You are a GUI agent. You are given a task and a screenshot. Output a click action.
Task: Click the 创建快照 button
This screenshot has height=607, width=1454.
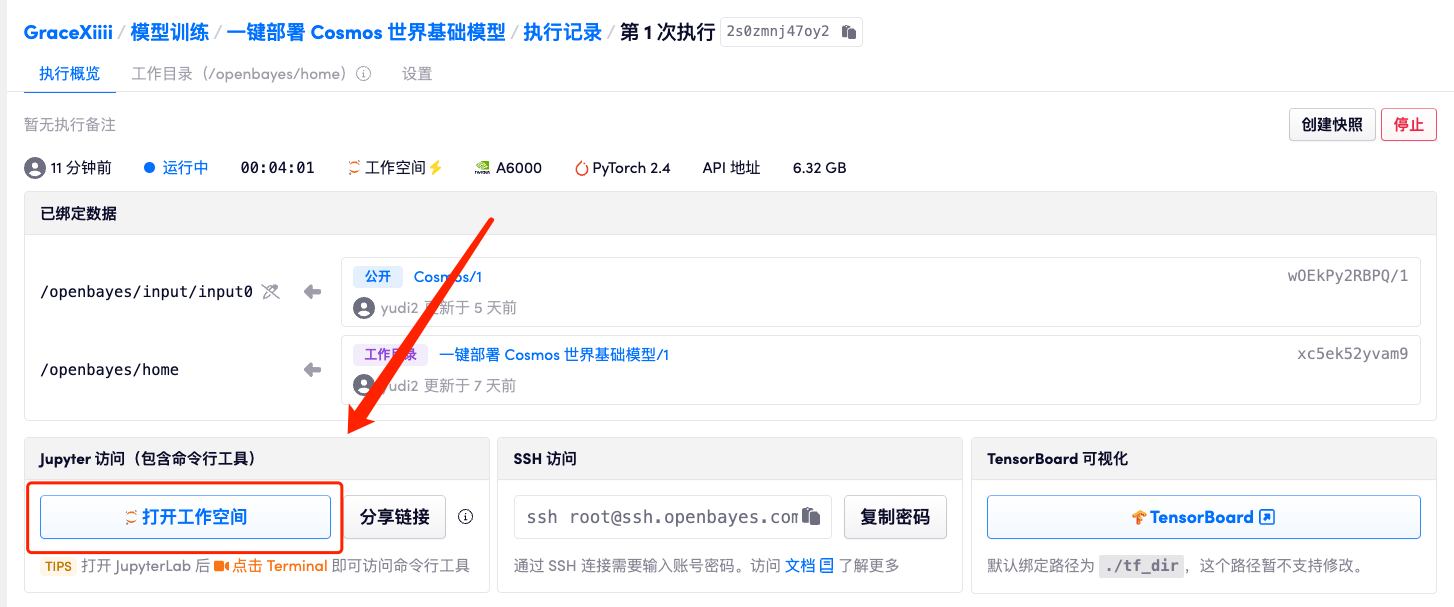tap(1332, 125)
